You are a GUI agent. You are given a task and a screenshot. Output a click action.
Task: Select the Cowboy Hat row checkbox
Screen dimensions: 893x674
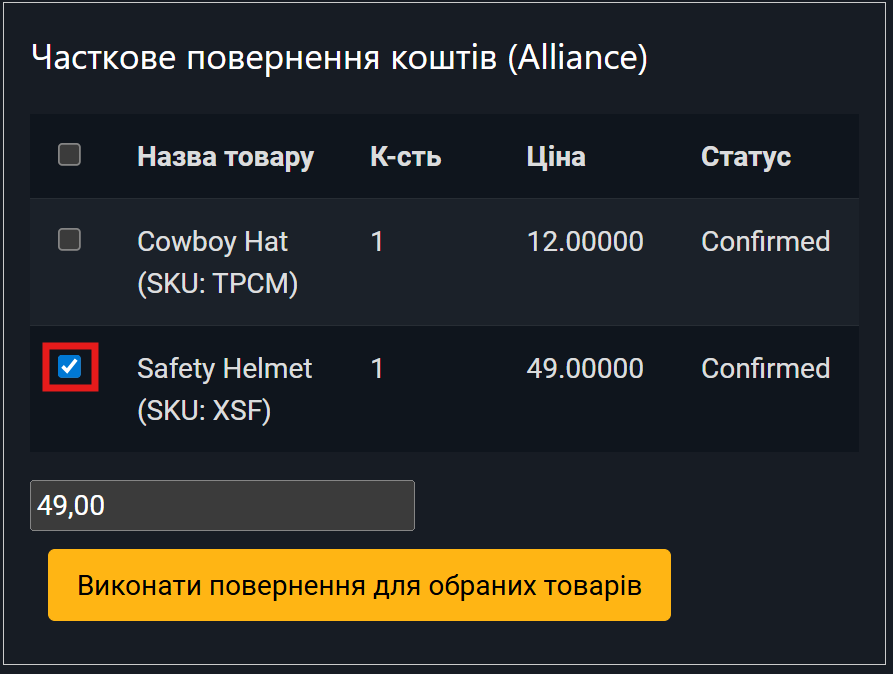pyautogui.click(x=69, y=240)
